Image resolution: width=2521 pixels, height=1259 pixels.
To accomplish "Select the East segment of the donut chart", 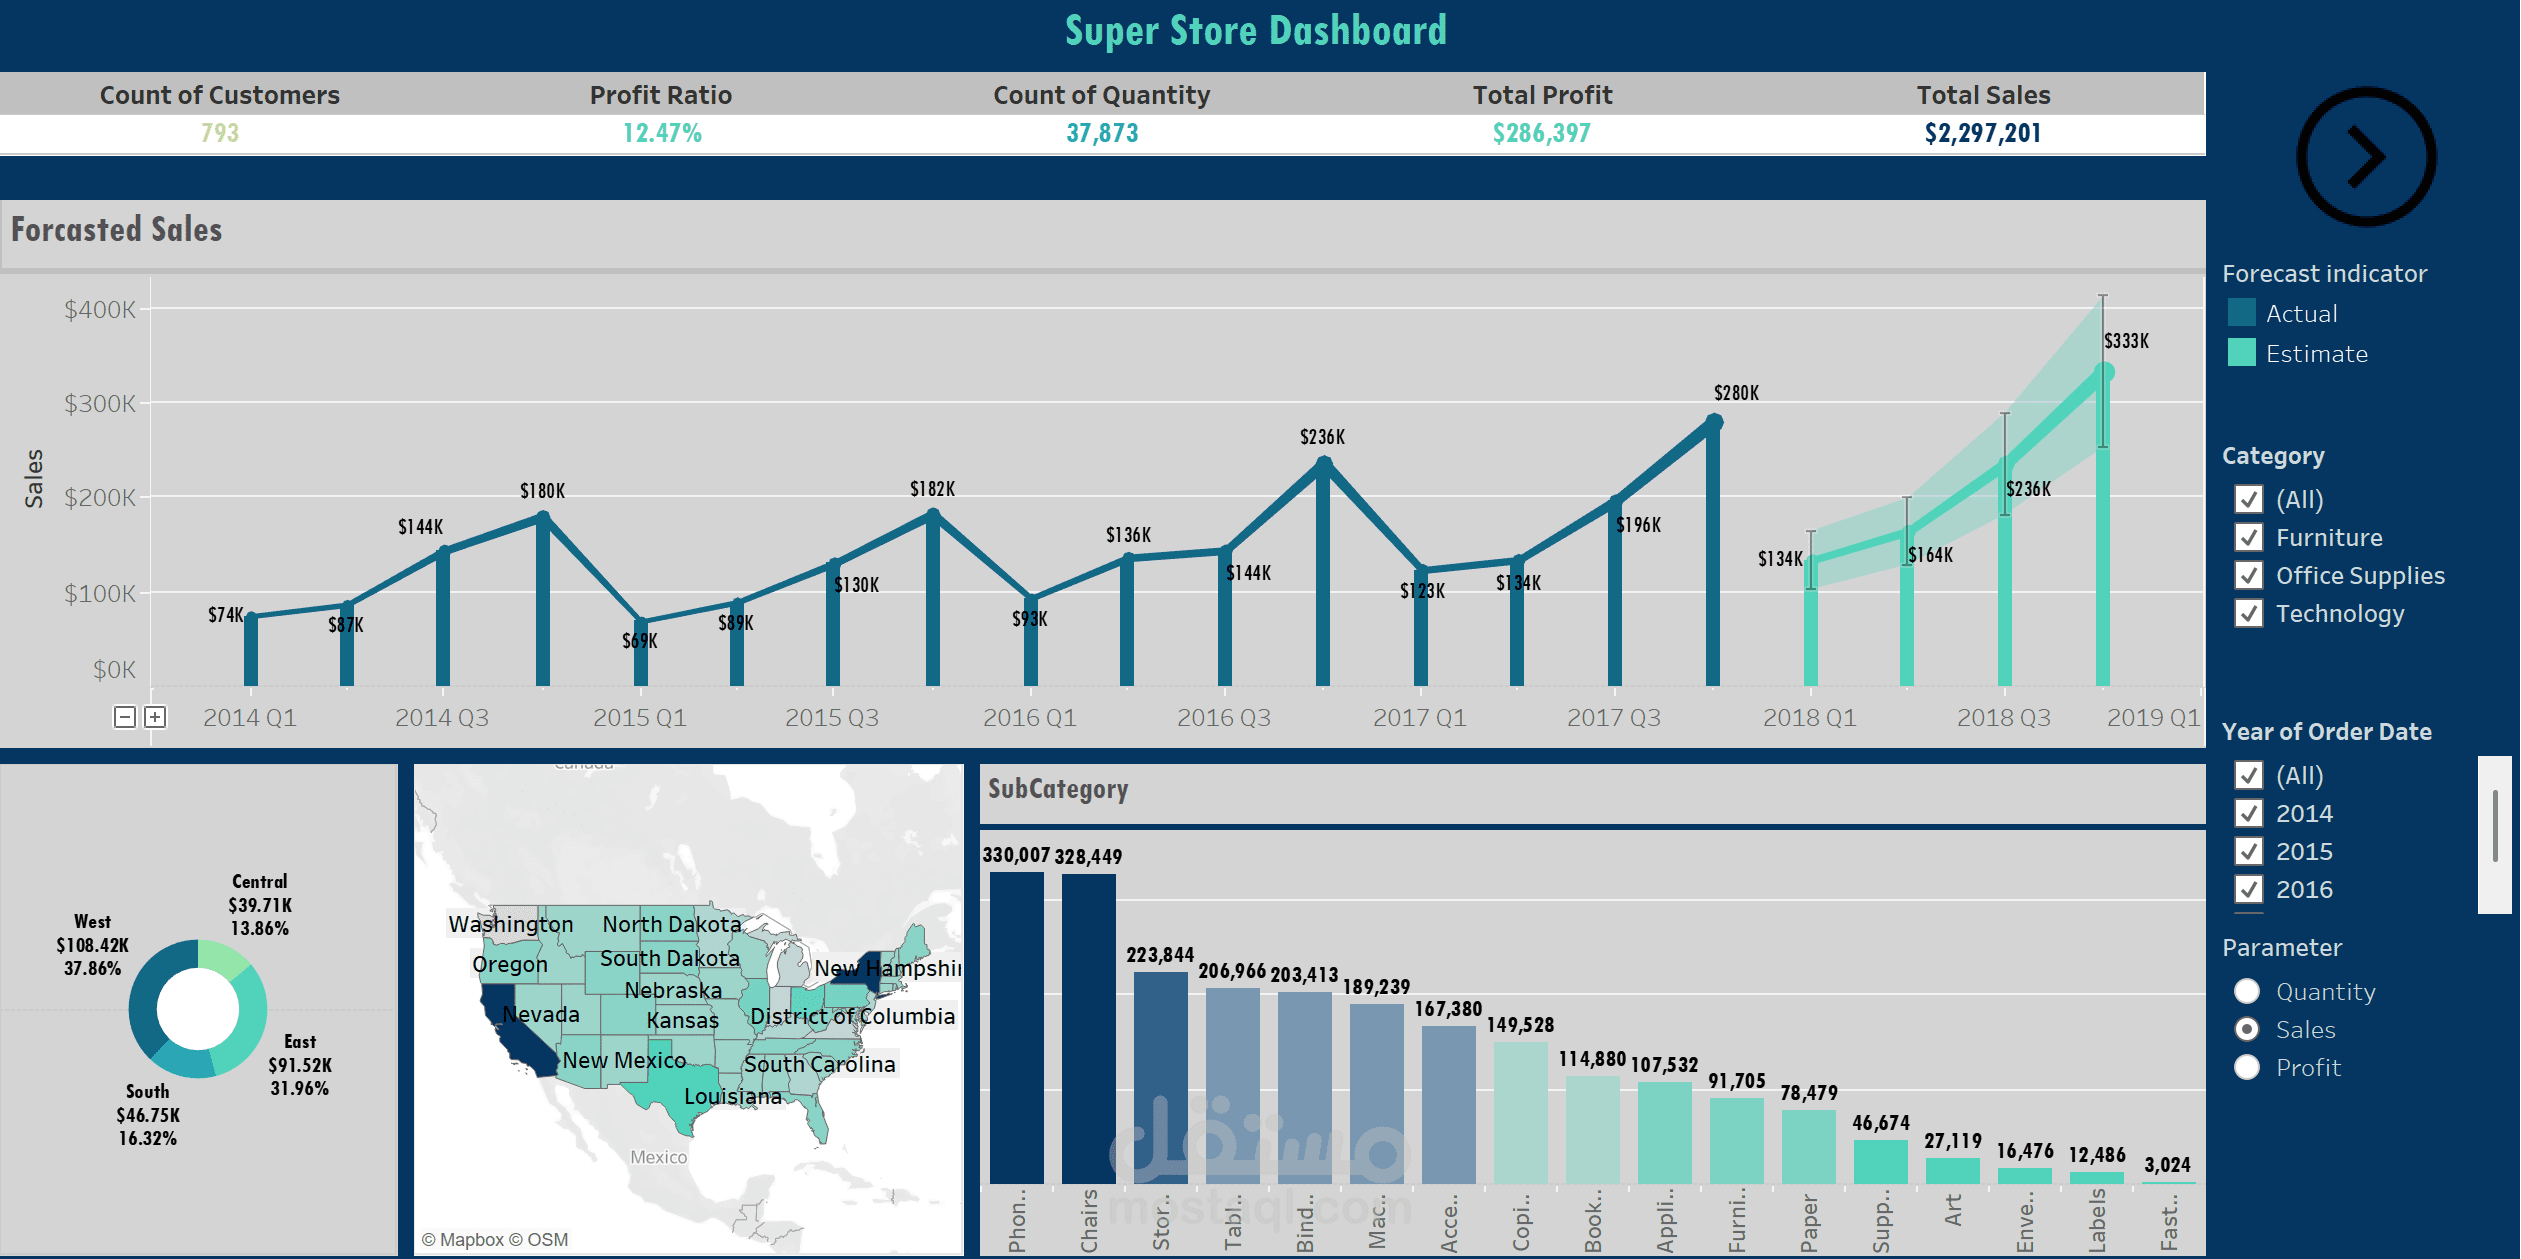I will coord(248,1020).
